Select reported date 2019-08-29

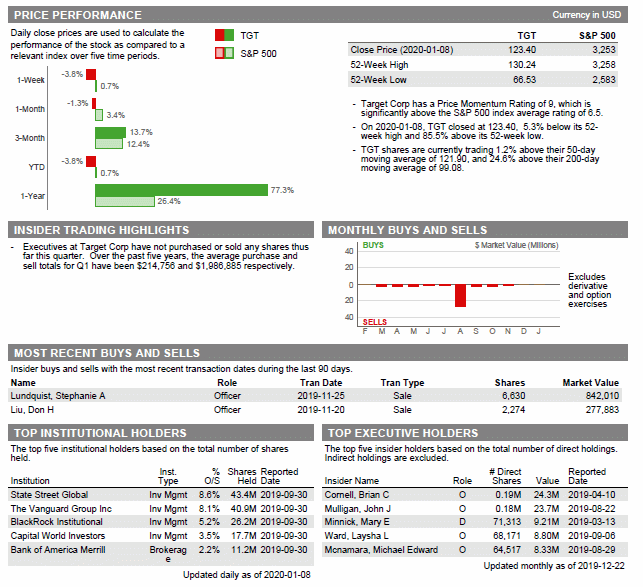click(592, 550)
